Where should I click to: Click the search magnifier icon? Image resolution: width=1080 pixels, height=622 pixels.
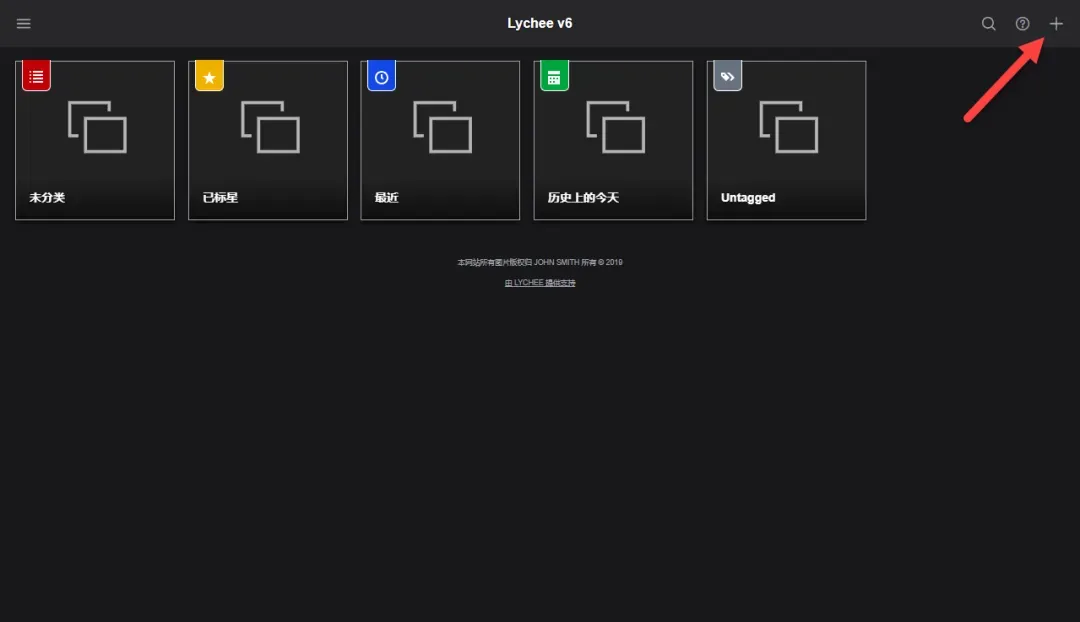click(x=988, y=24)
